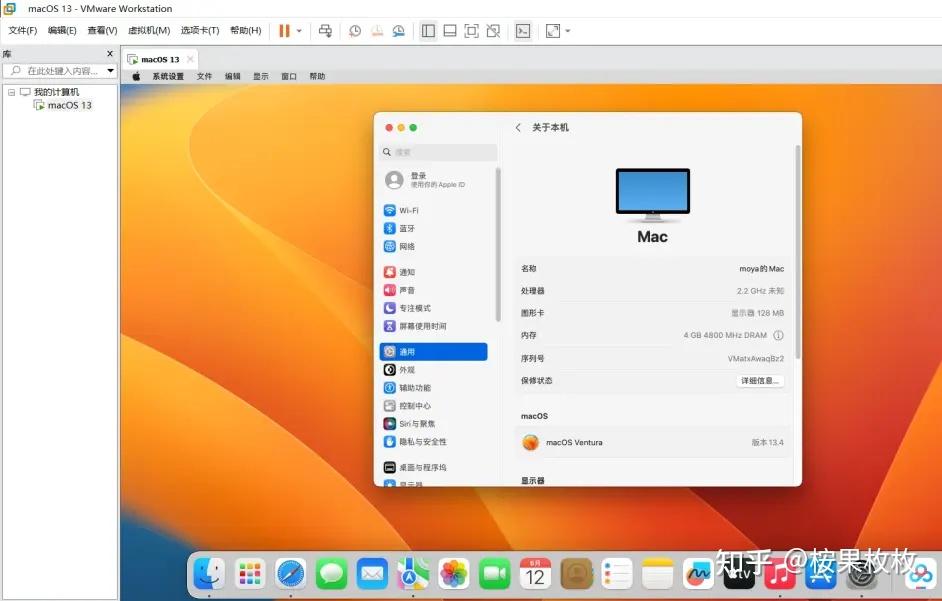Screen dimensions: 942x601
Task: Pause the virtual machine from the toolbar
Action: point(284,31)
